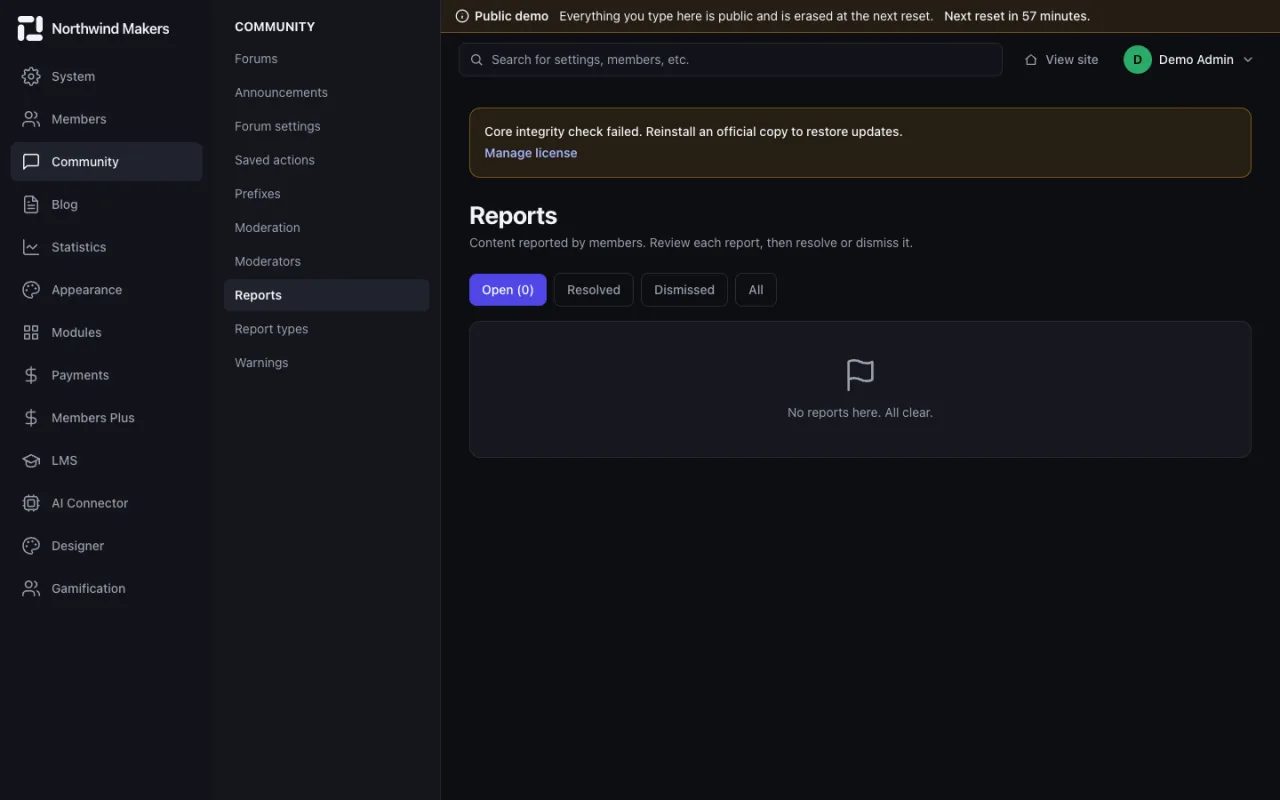Open Saved actions
Screen dimensions: 1280x800
tap(326, 160)
